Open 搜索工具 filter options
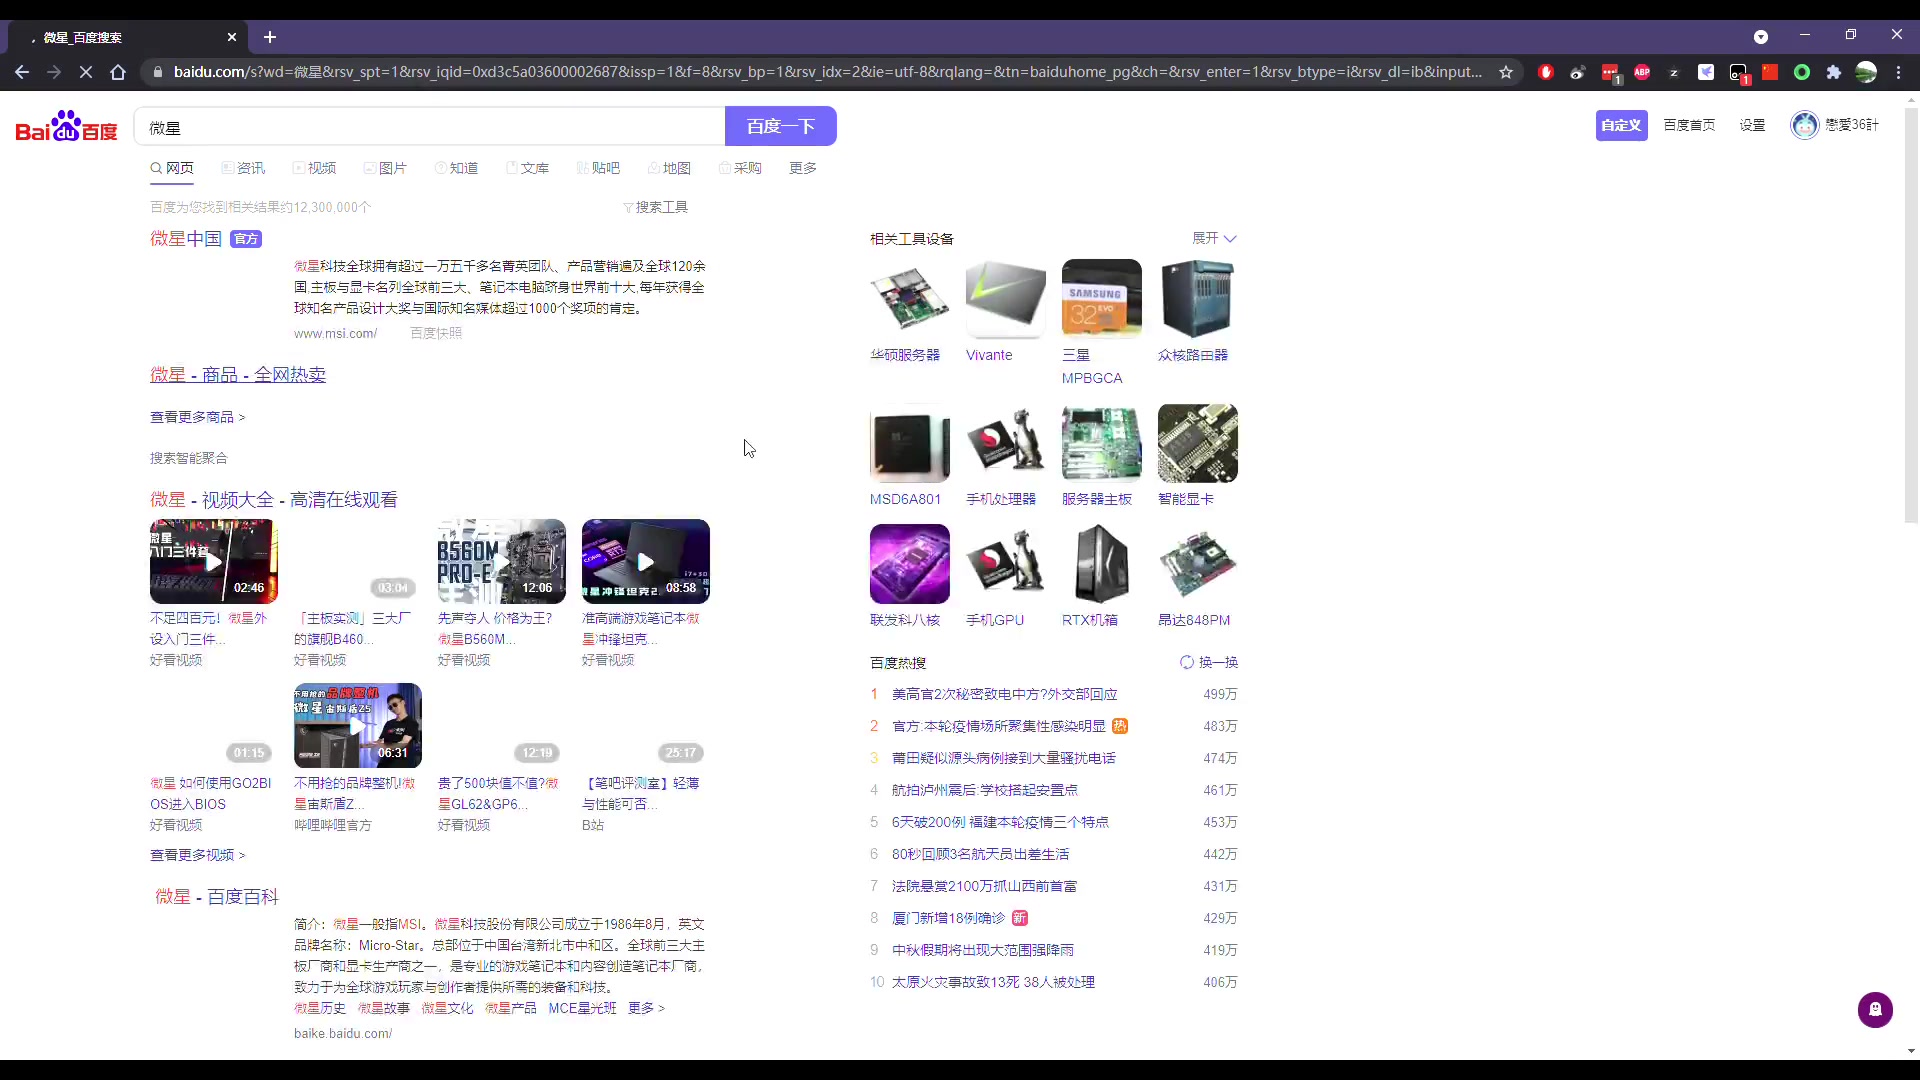Screen dimensions: 1920x1080 pos(655,207)
